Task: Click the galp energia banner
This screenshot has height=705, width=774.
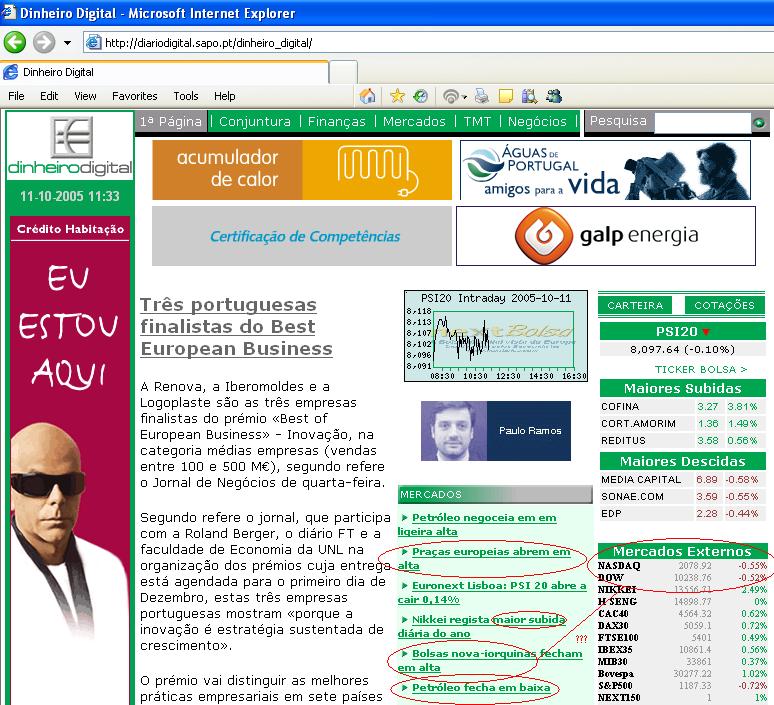Action: [606, 236]
